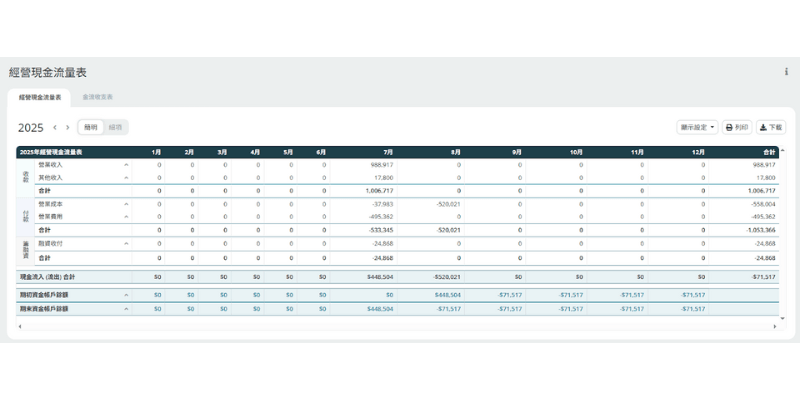Collapse the 營業成本 row
This screenshot has height=400, width=800.
click(126, 203)
